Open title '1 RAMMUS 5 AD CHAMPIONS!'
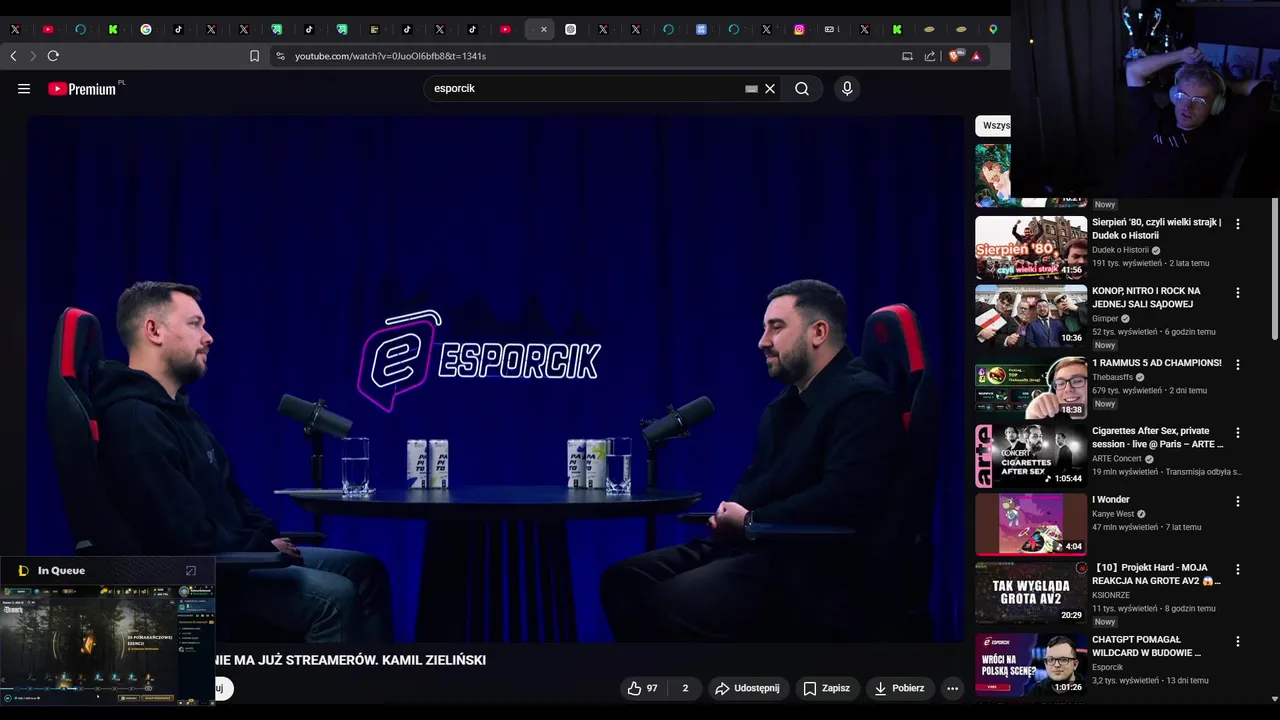Screen dimensions: 1280x720 [1157, 363]
